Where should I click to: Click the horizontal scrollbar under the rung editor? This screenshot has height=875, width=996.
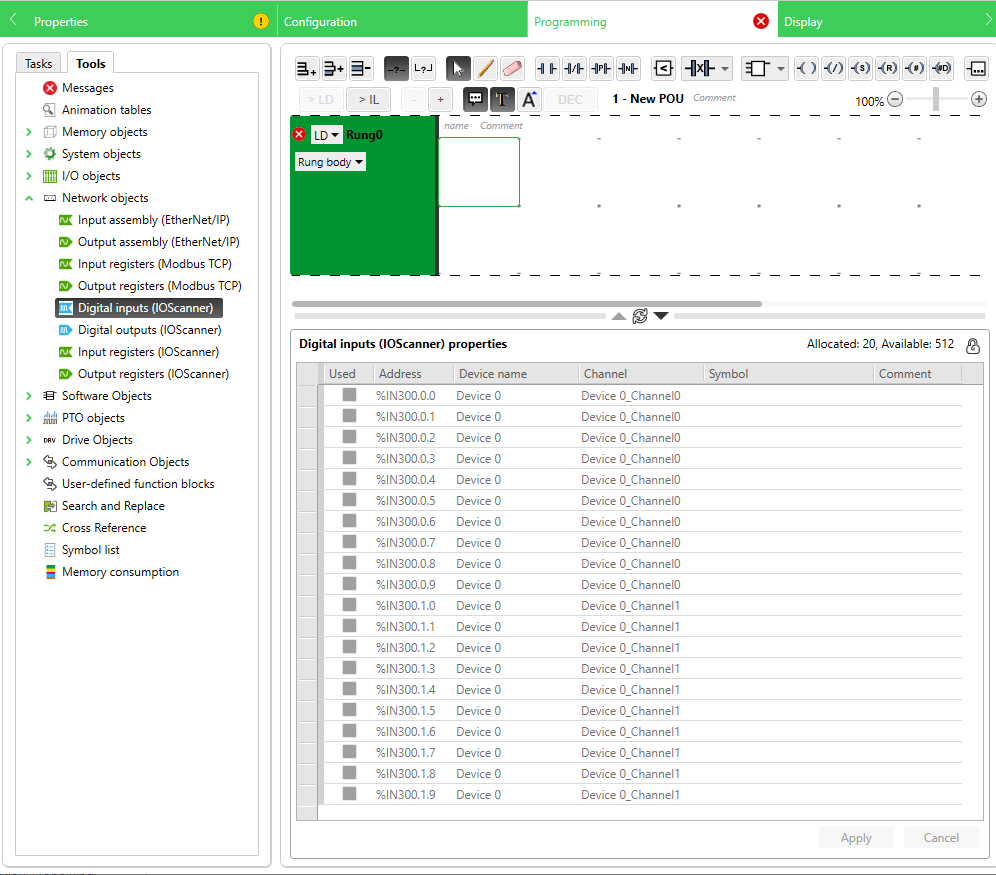[x=527, y=304]
